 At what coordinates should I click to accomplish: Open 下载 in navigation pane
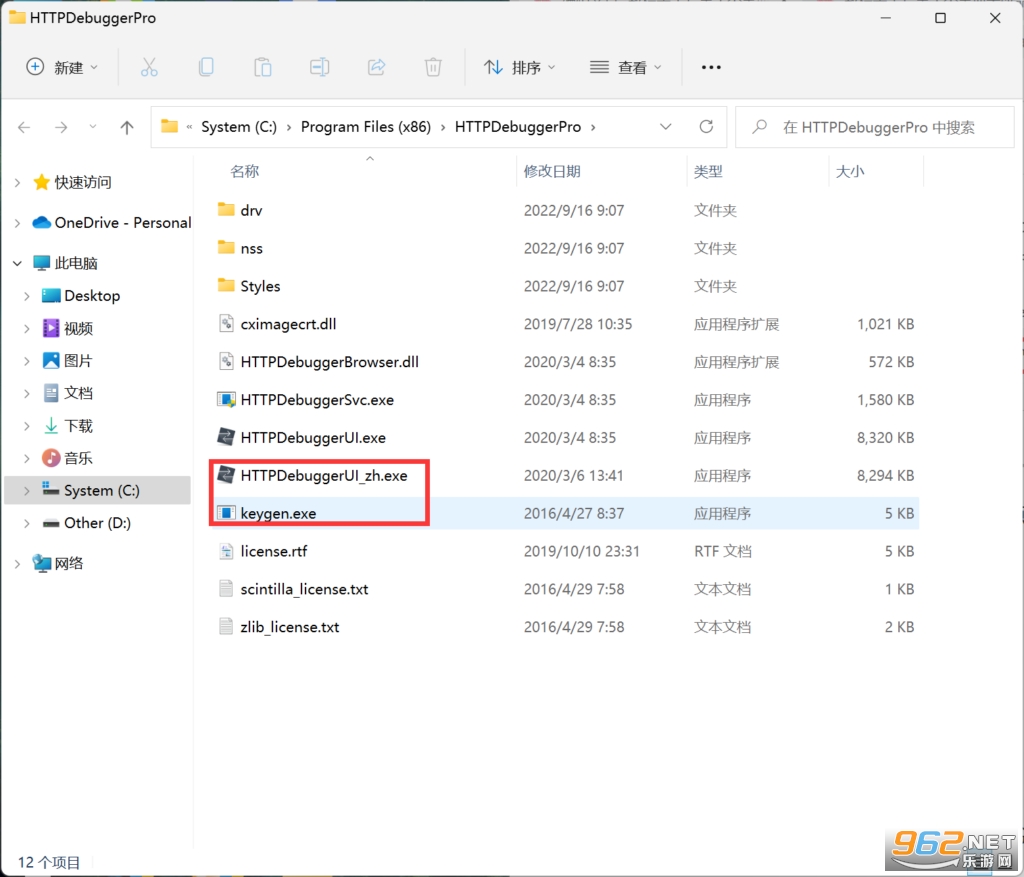pos(78,426)
